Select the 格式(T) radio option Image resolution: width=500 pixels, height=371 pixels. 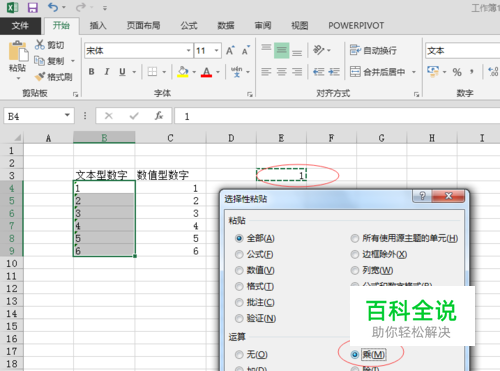point(239,286)
